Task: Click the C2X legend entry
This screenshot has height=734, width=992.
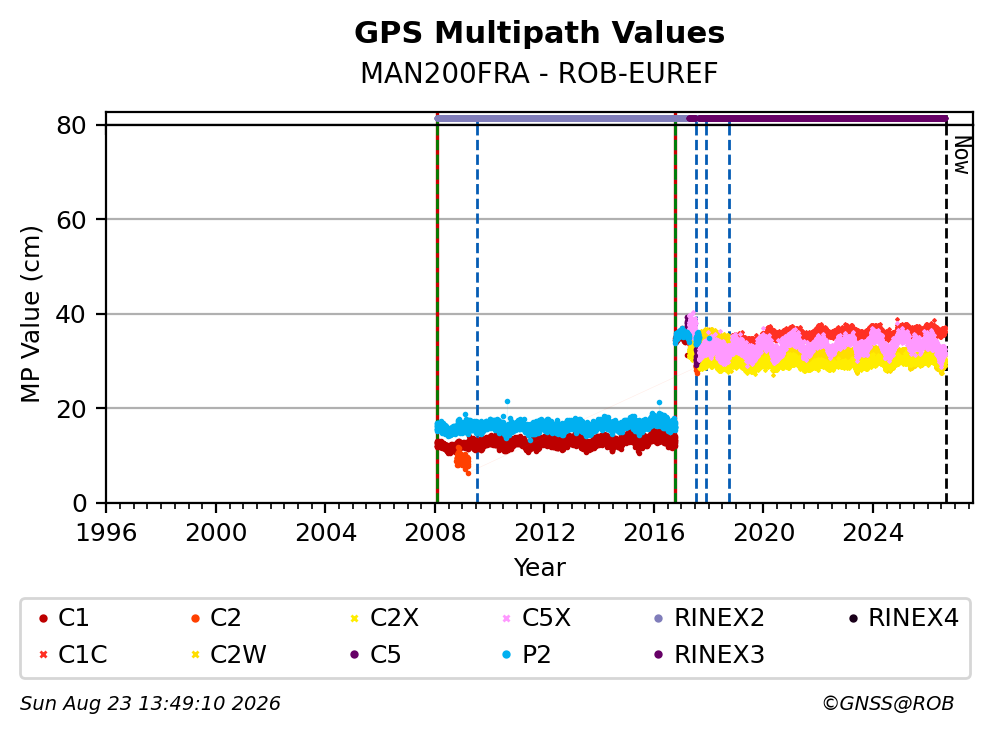Action: tap(384, 618)
